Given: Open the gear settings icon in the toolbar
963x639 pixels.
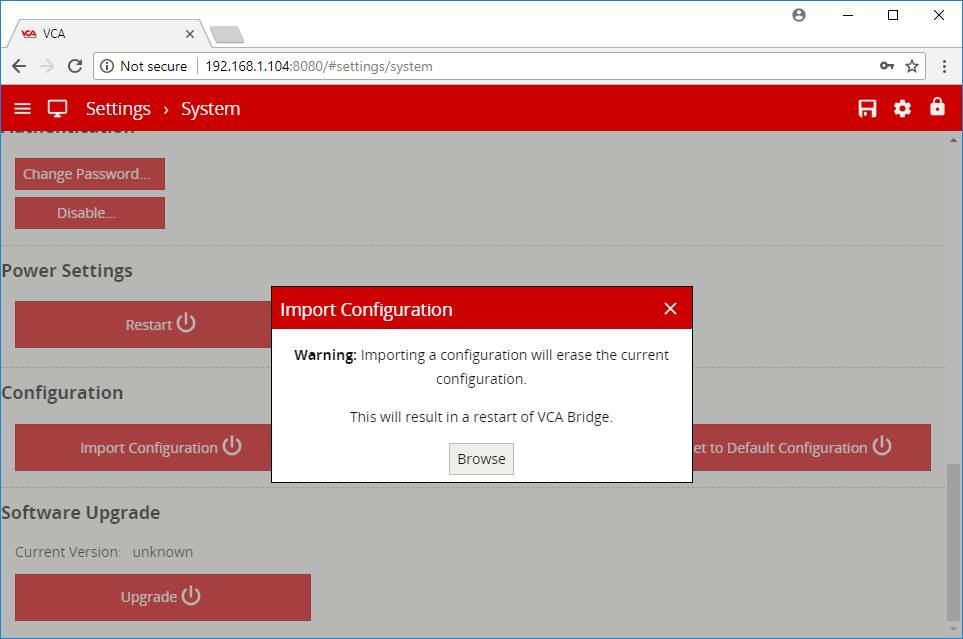Looking at the screenshot, I should (902, 108).
